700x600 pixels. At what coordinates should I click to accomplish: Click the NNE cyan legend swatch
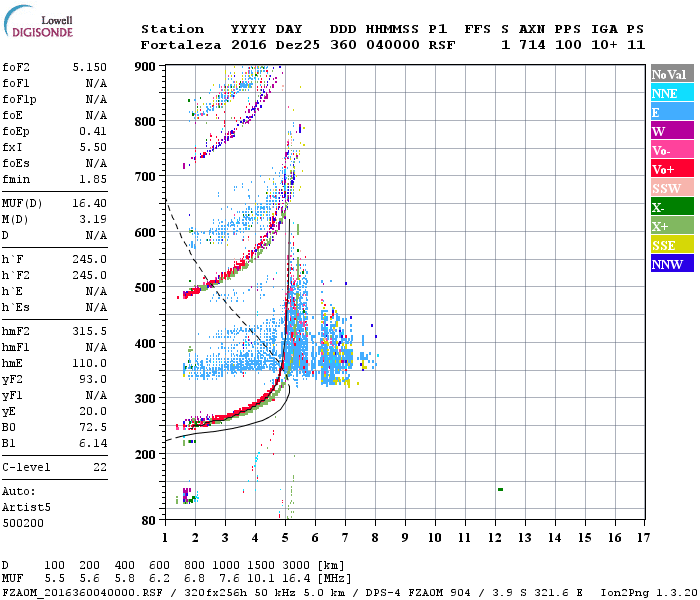pyautogui.click(x=672, y=93)
